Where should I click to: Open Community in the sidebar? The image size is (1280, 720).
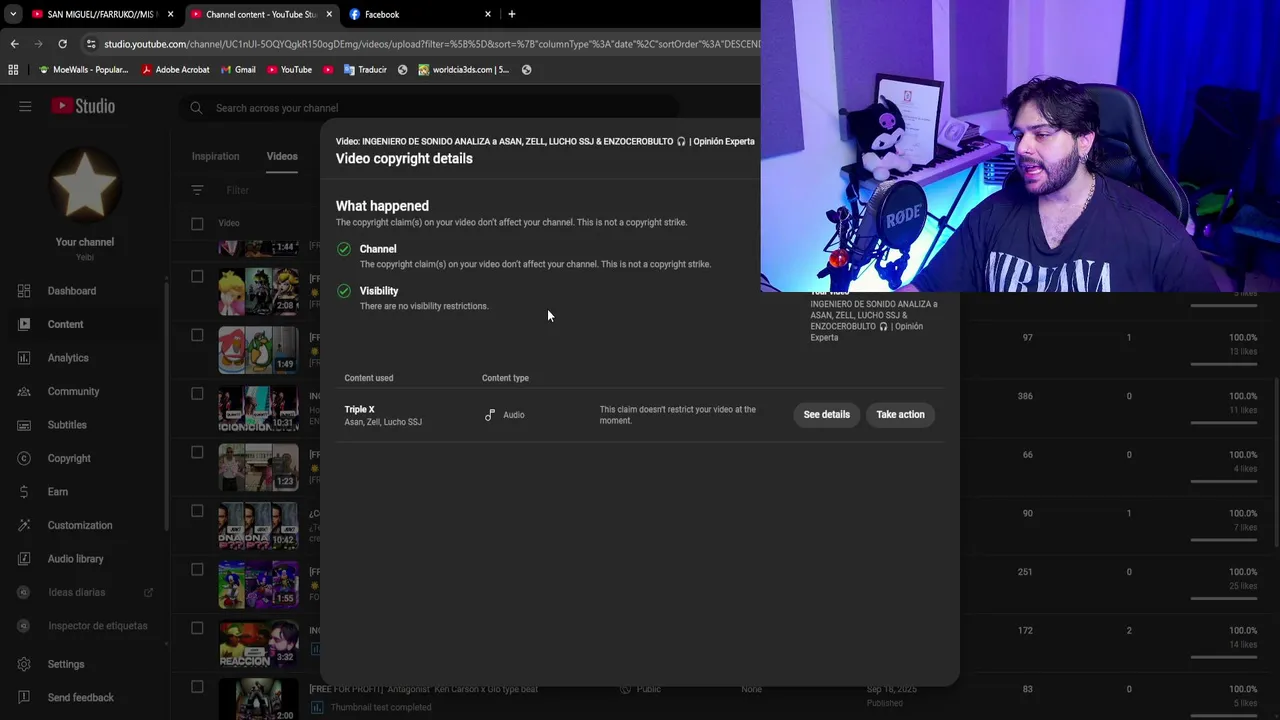coord(73,391)
